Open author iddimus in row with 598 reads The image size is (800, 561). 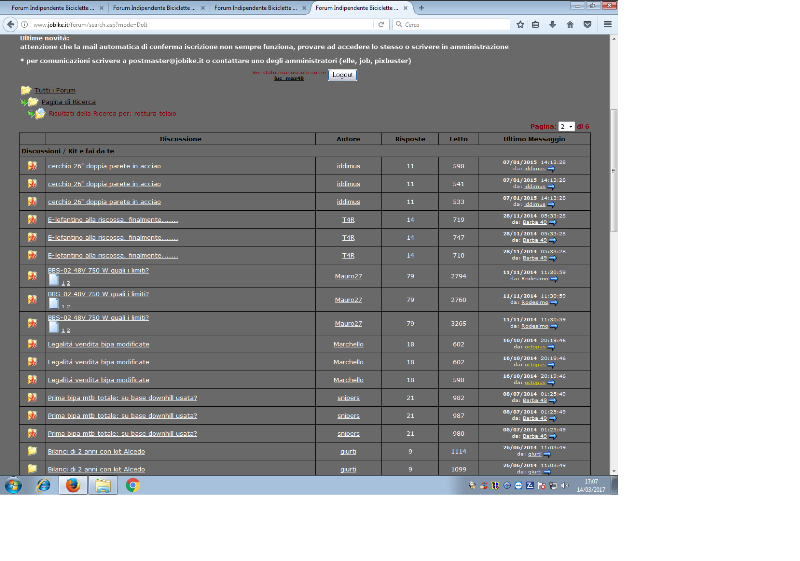pos(348,166)
